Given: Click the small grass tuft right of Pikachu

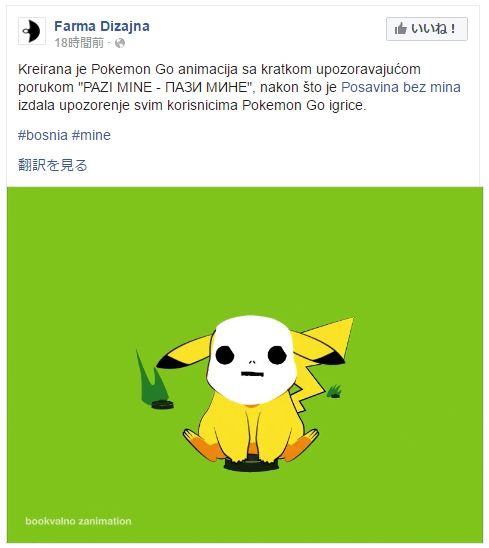Looking at the screenshot, I should [x=335, y=391].
